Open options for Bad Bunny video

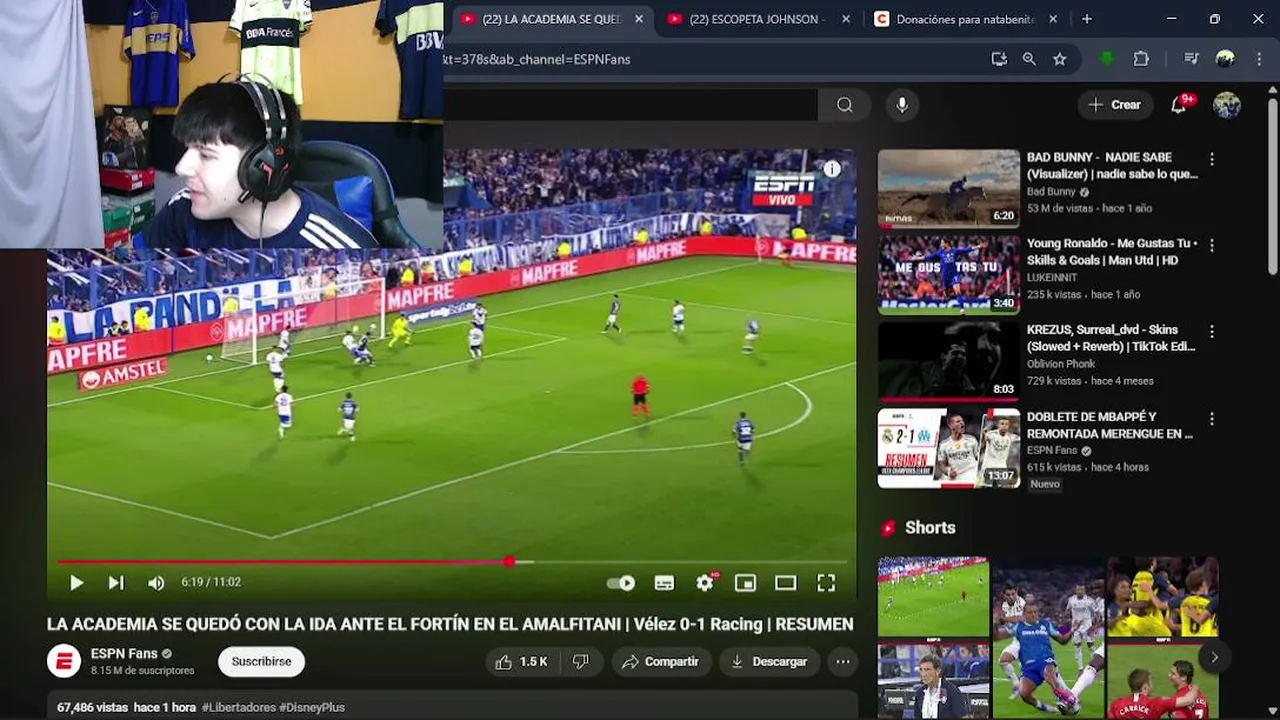tap(1212, 159)
